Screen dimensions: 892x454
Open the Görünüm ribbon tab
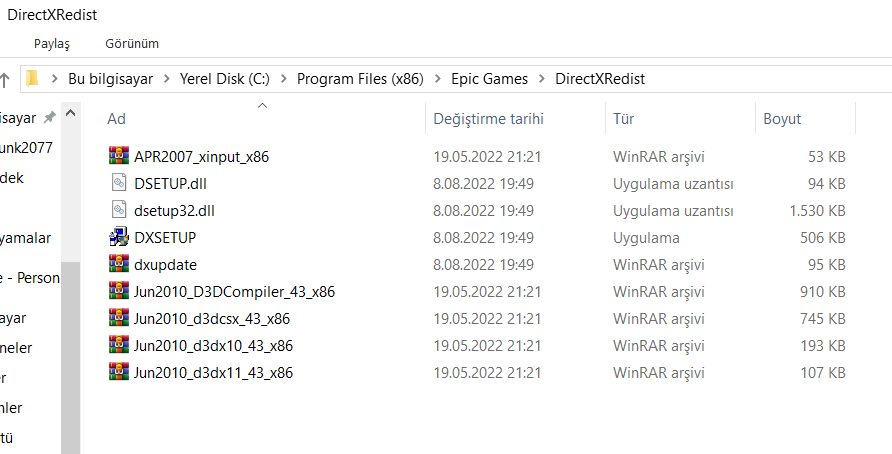point(131,44)
